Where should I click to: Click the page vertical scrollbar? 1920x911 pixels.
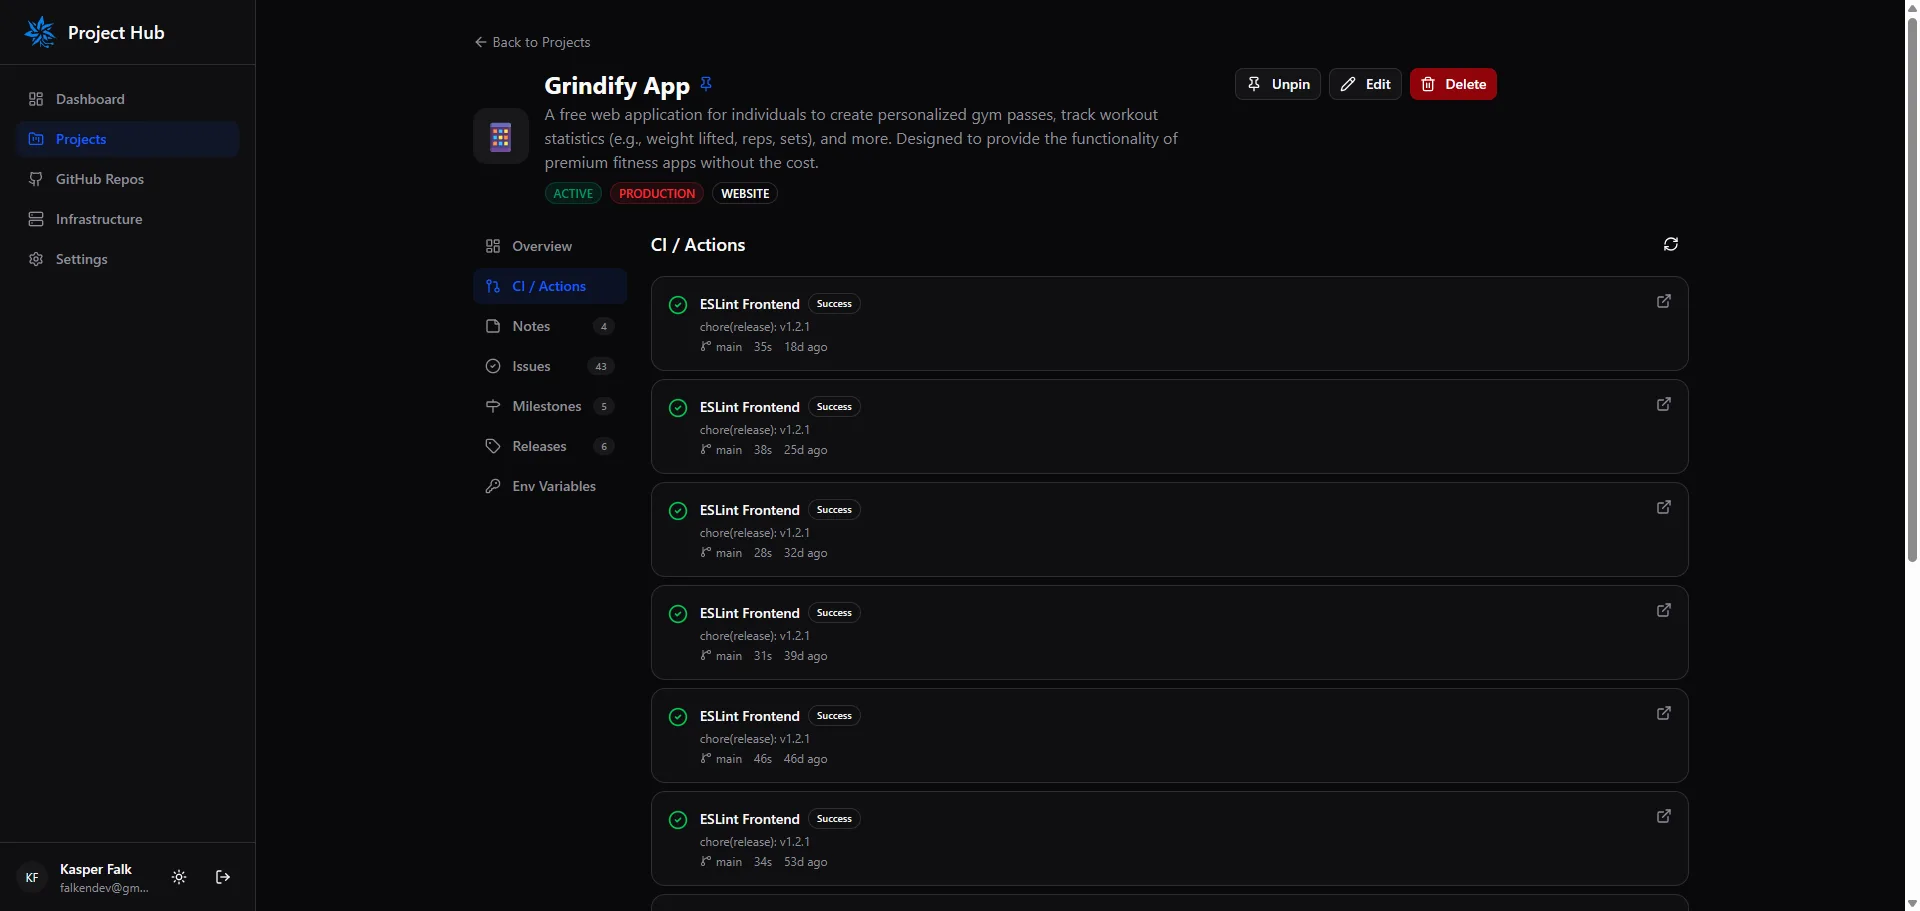1912,290
